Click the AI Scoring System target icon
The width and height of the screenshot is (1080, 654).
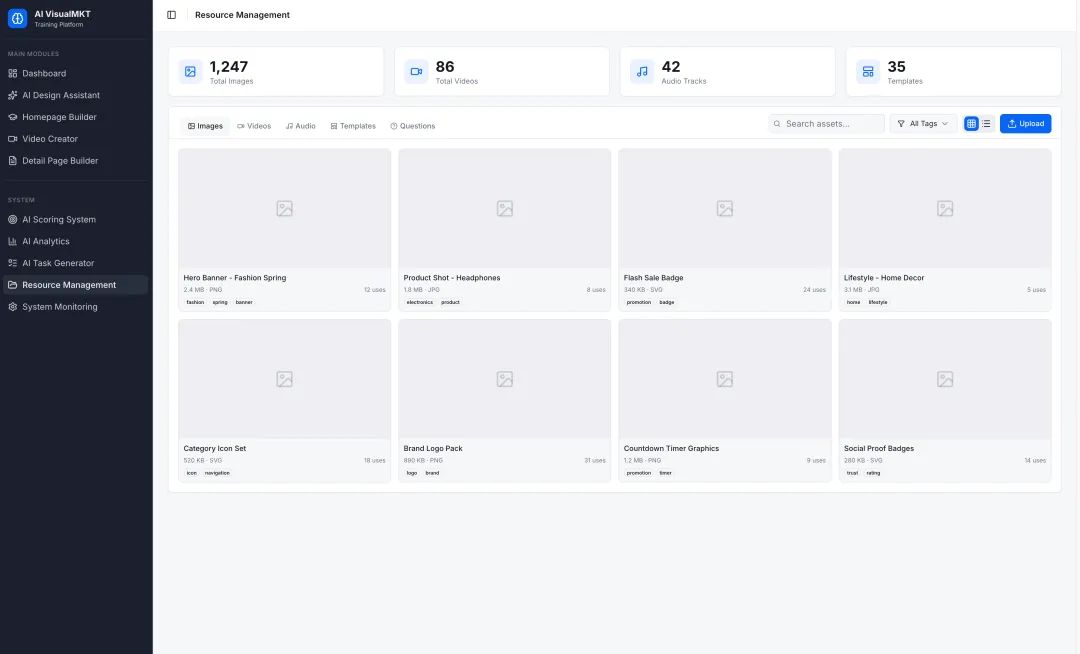(x=12, y=220)
